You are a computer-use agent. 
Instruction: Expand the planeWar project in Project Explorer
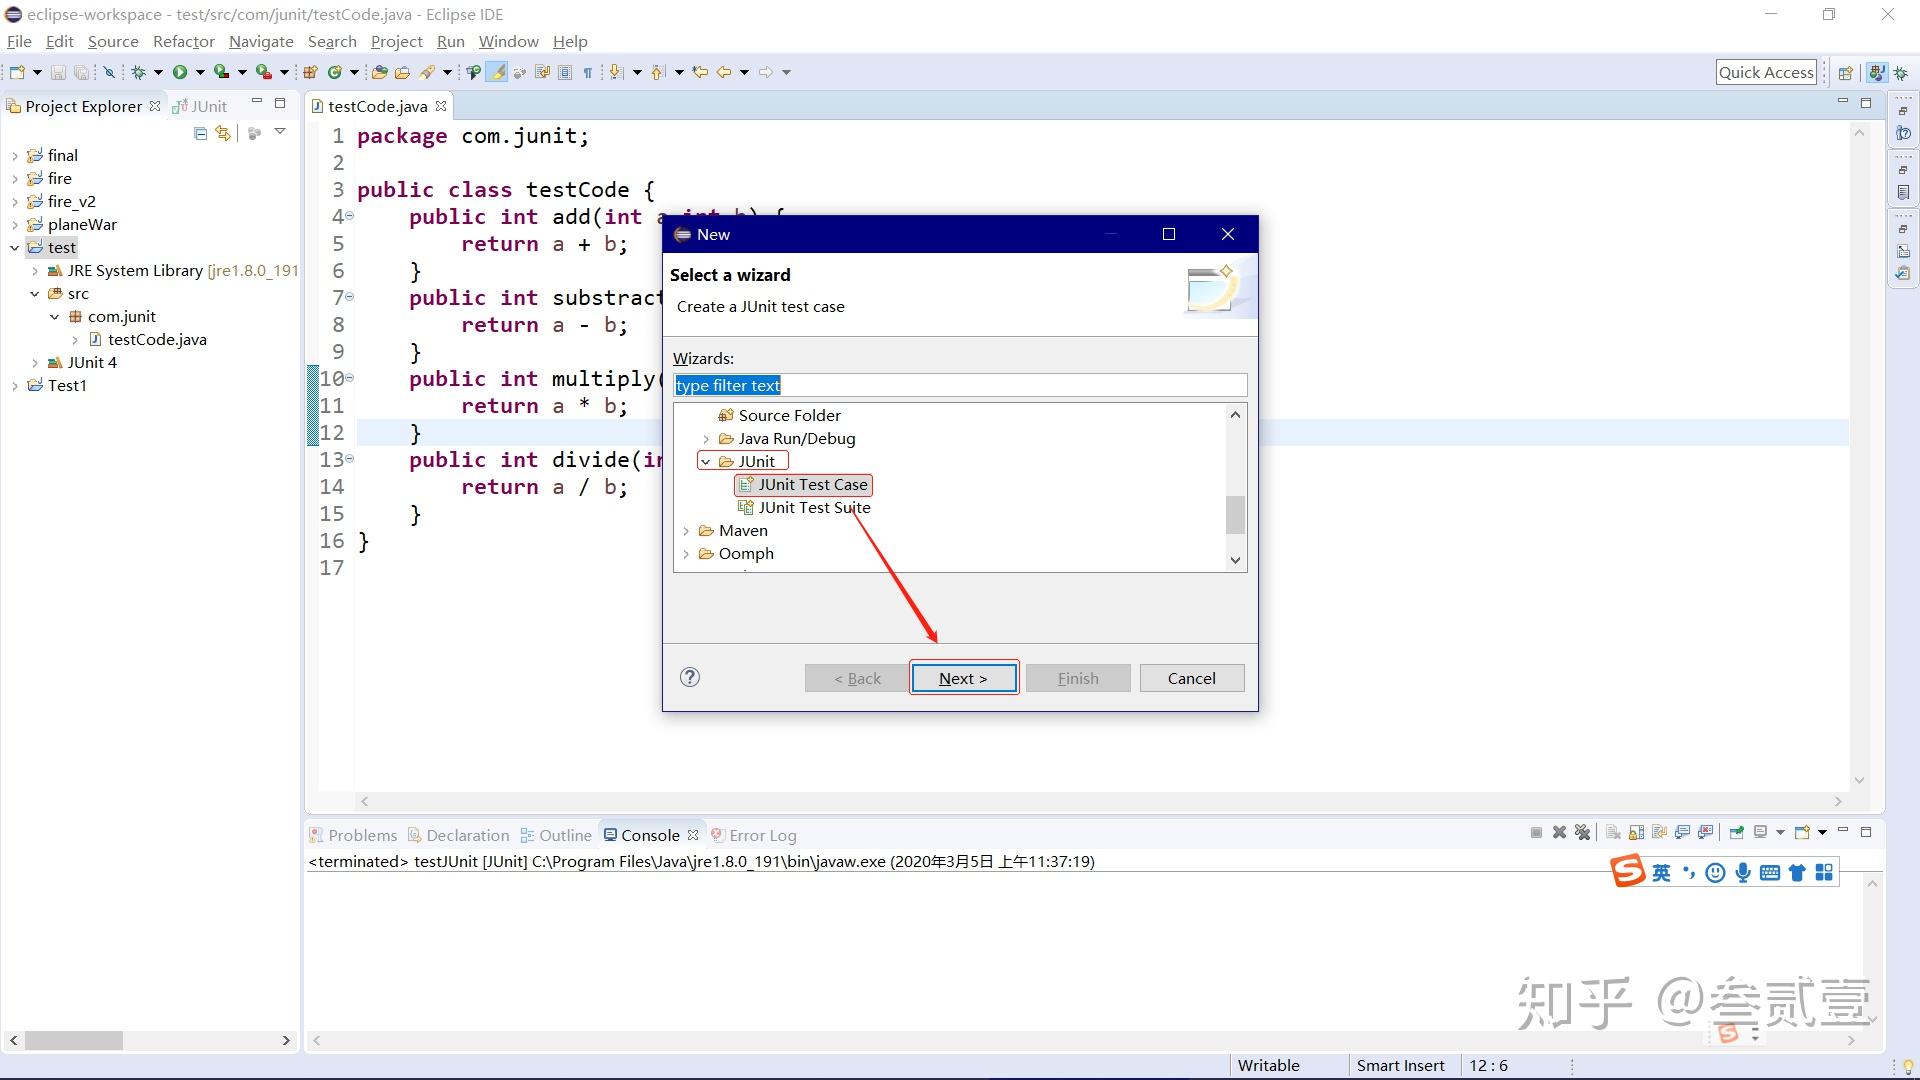click(x=15, y=225)
